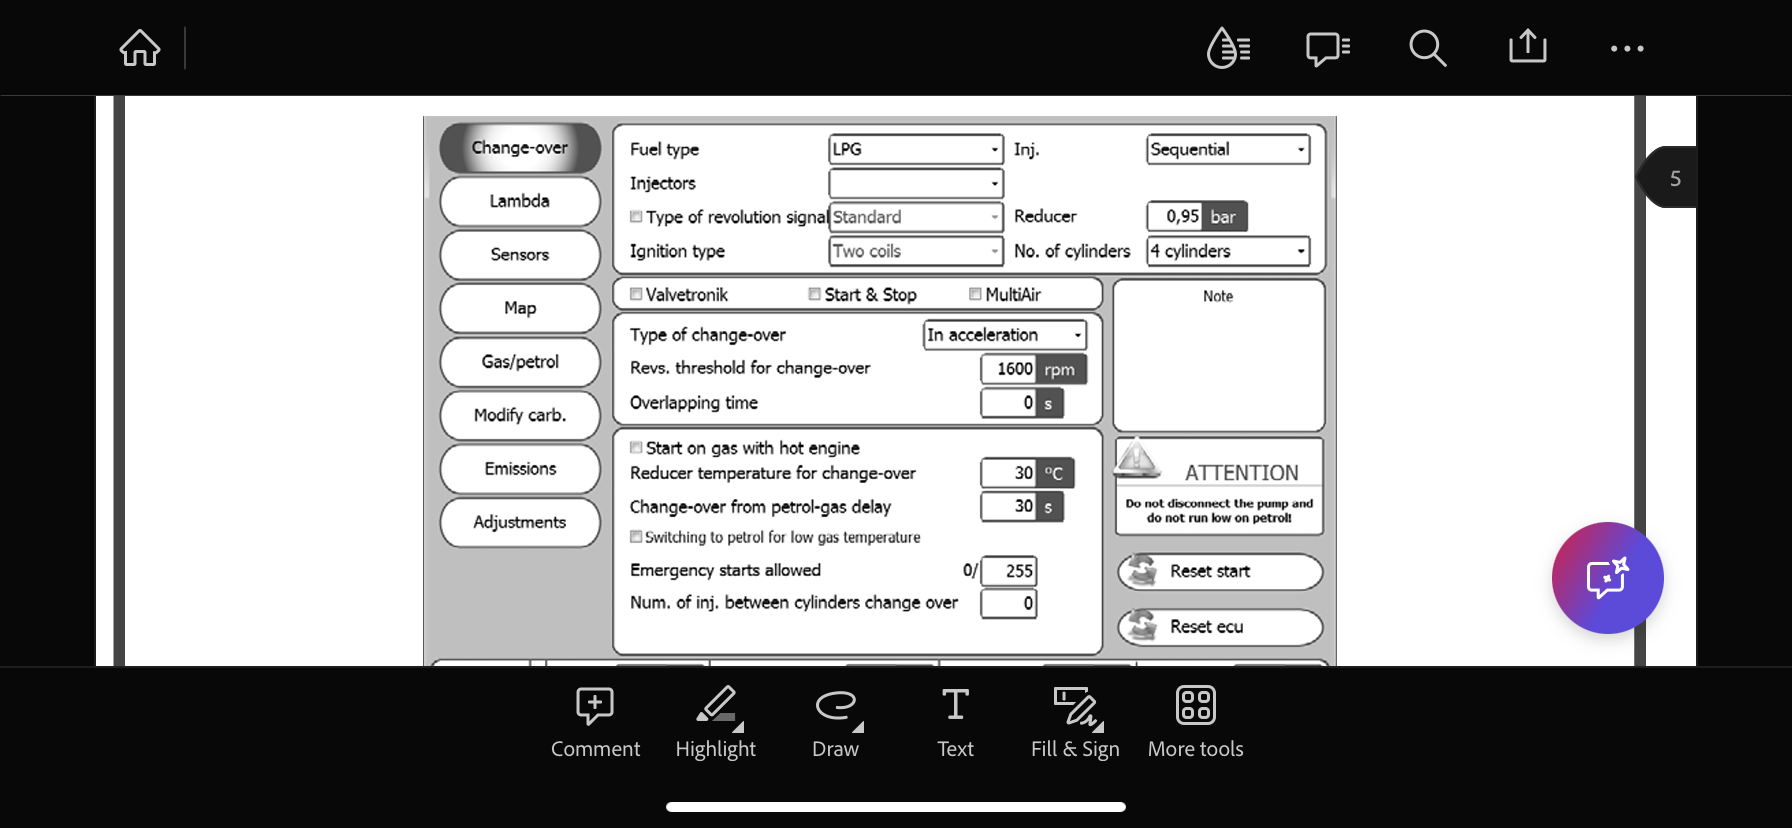Click the ATTENTION heading text

[1242, 473]
